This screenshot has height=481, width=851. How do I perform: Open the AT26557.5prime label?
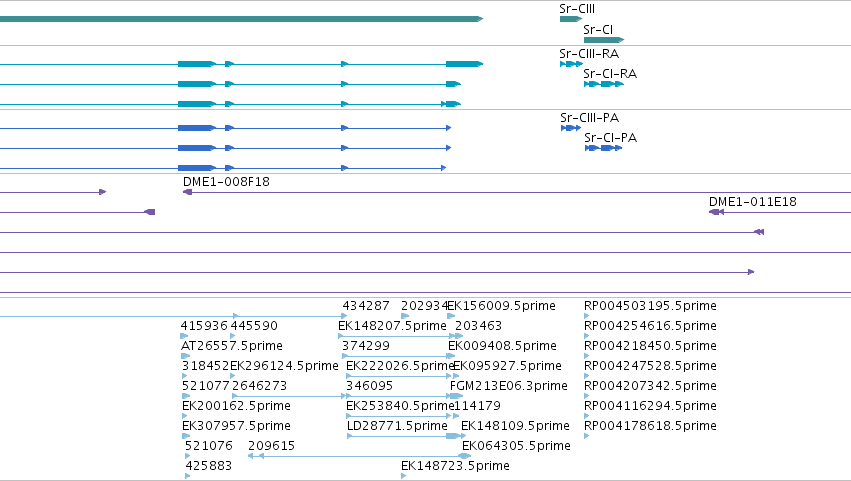click(232, 346)
